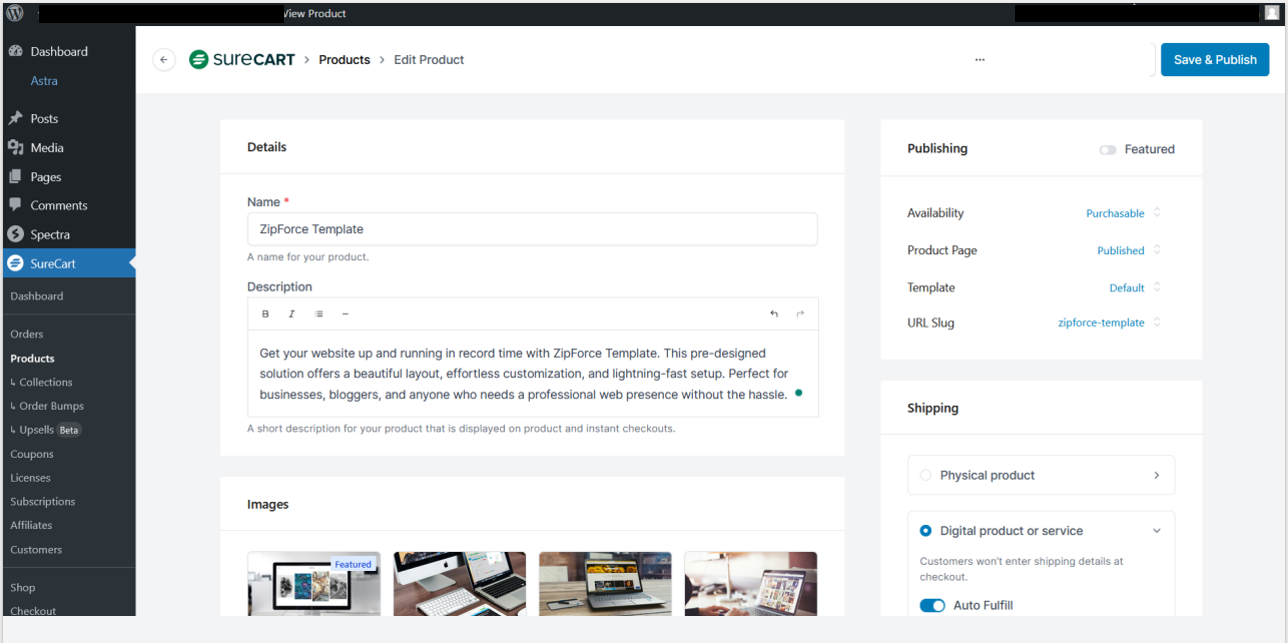Expand the Physical product chevron
This screenshot has width=1288, height=643.
tap(1157, 475)
